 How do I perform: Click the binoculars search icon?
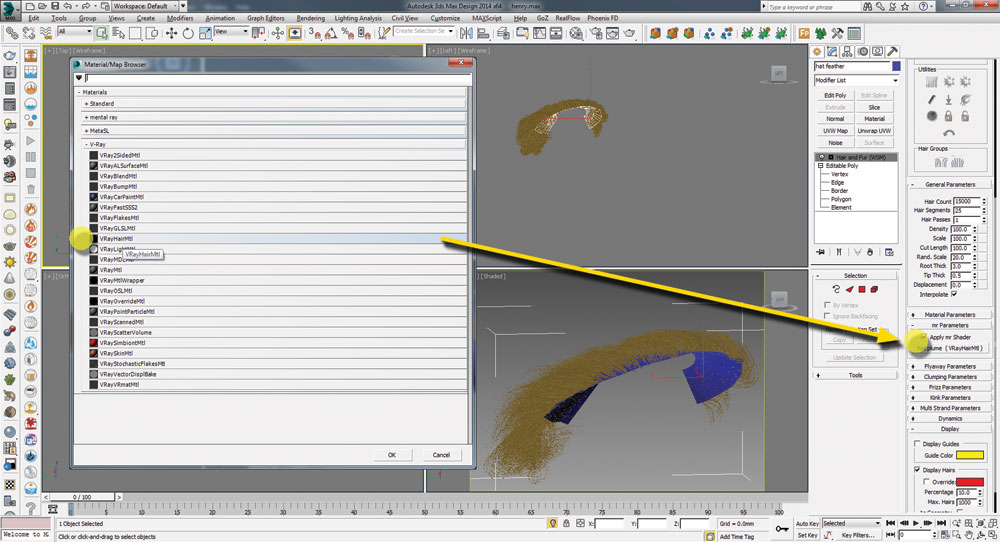coord(867,6)
